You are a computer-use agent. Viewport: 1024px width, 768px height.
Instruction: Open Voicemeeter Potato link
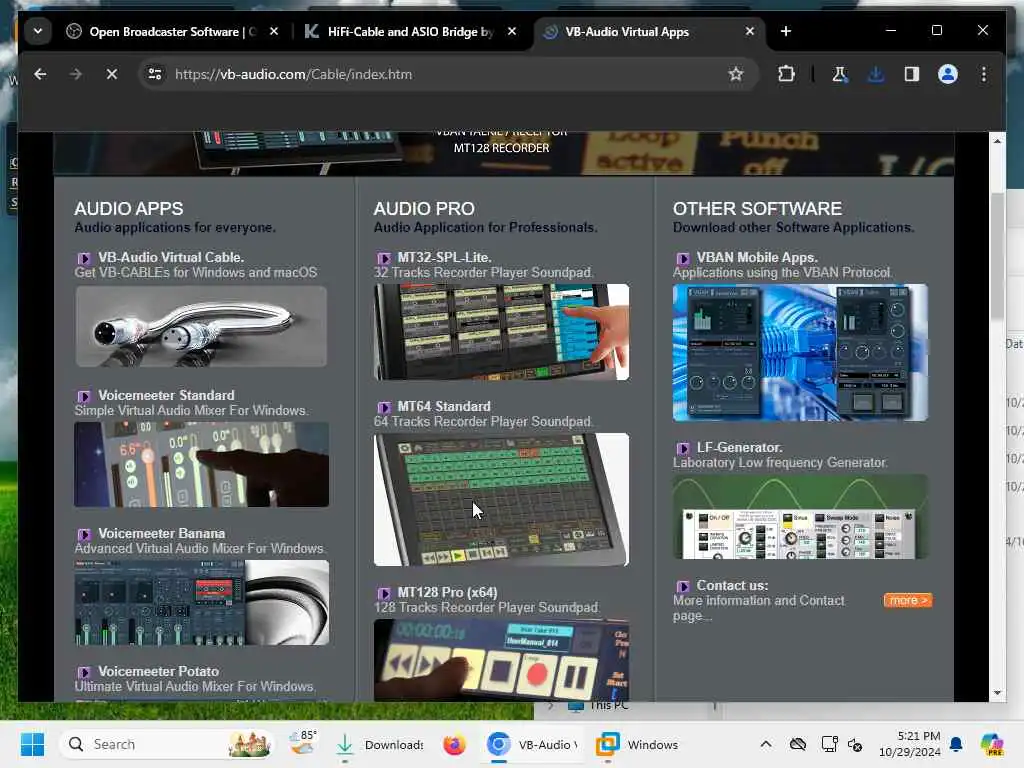pos(158,671)
